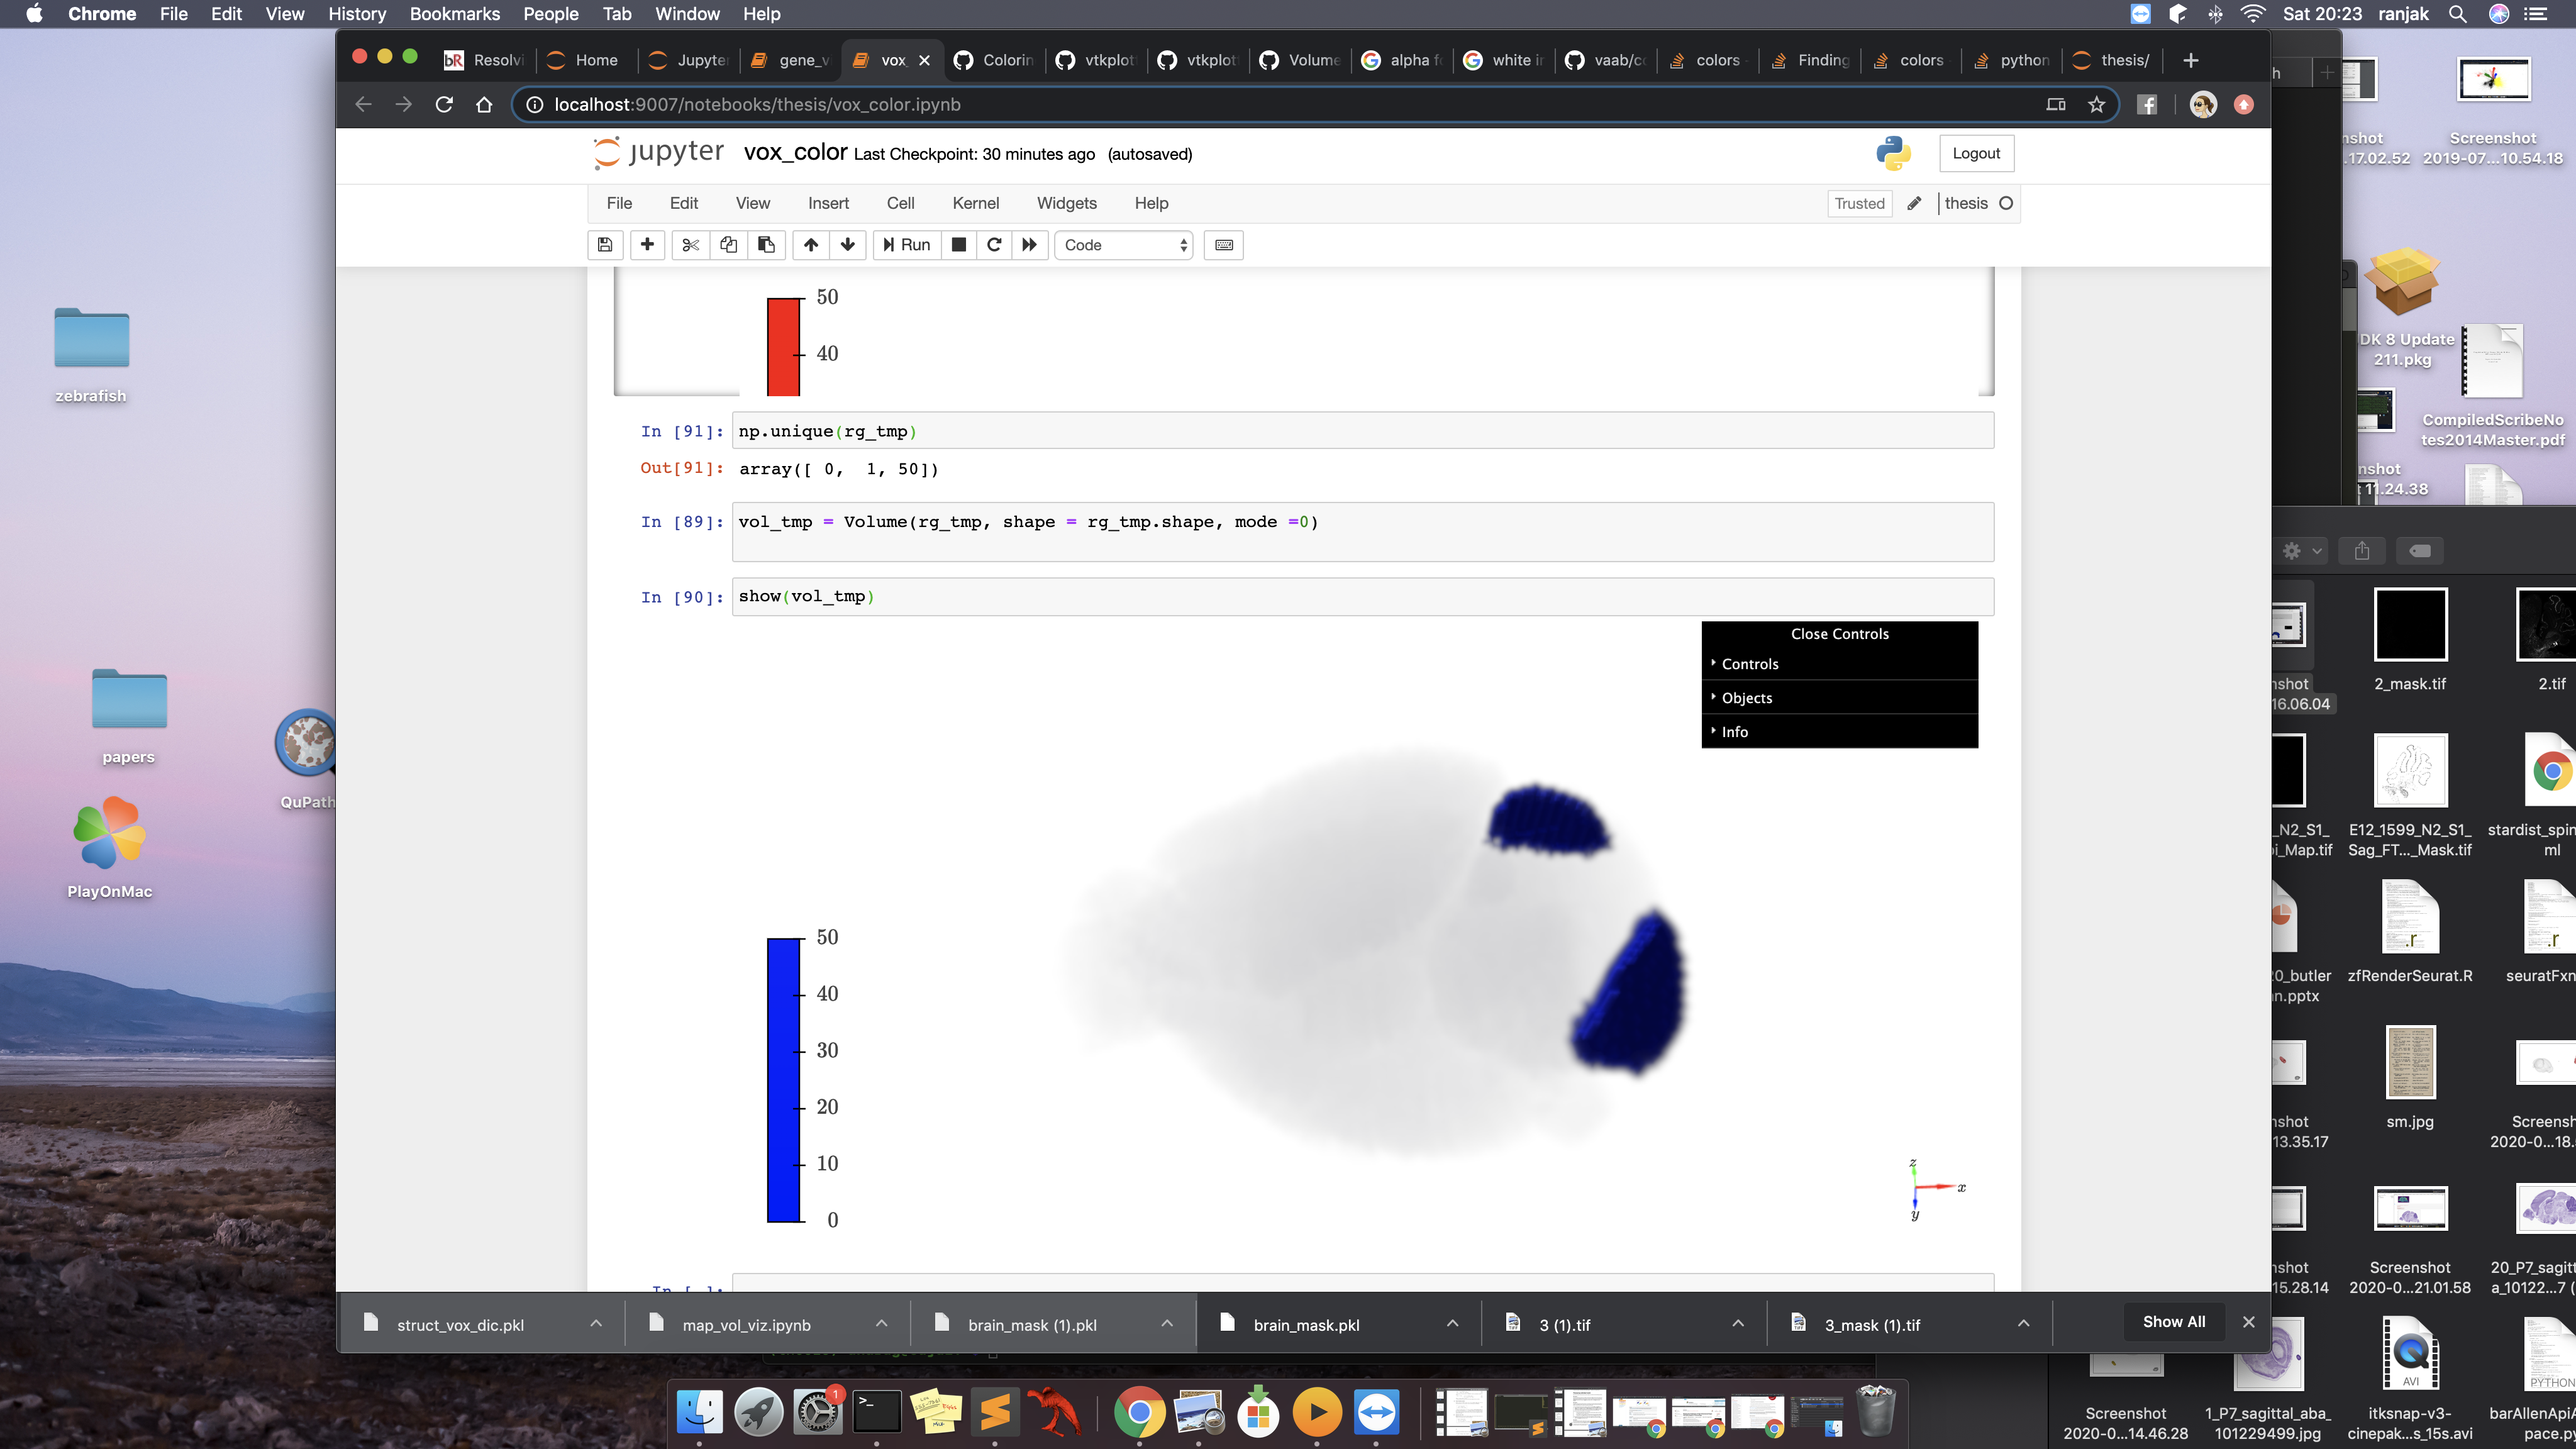Open the notebook Edit menu

(x=684, y=203)
